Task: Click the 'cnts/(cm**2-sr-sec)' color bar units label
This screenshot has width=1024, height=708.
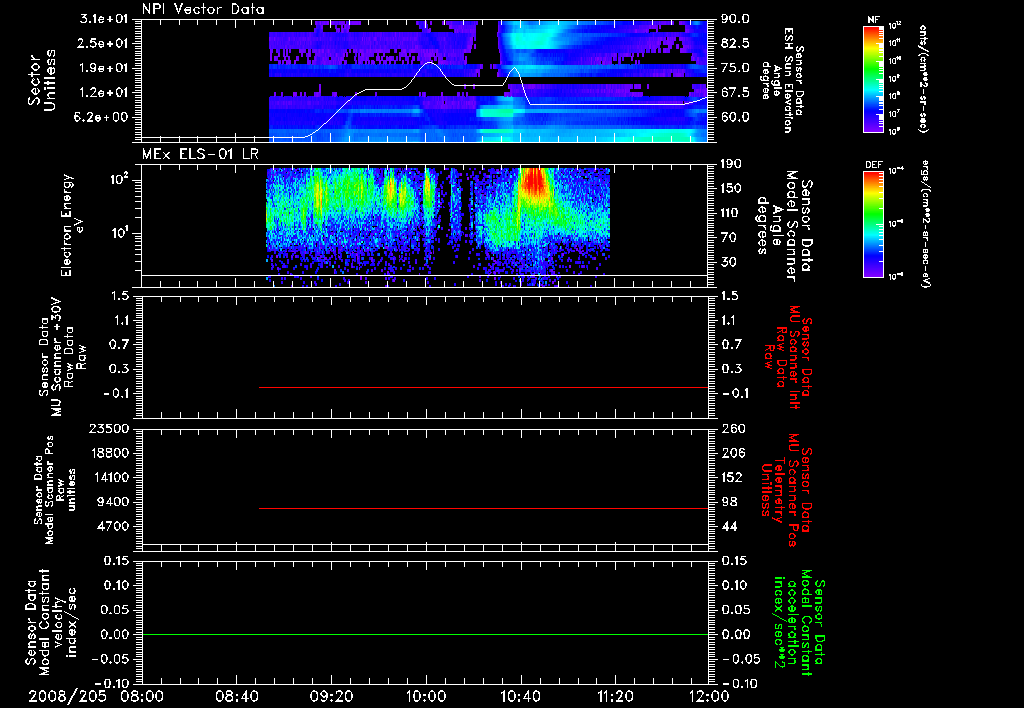Action: 922,79
